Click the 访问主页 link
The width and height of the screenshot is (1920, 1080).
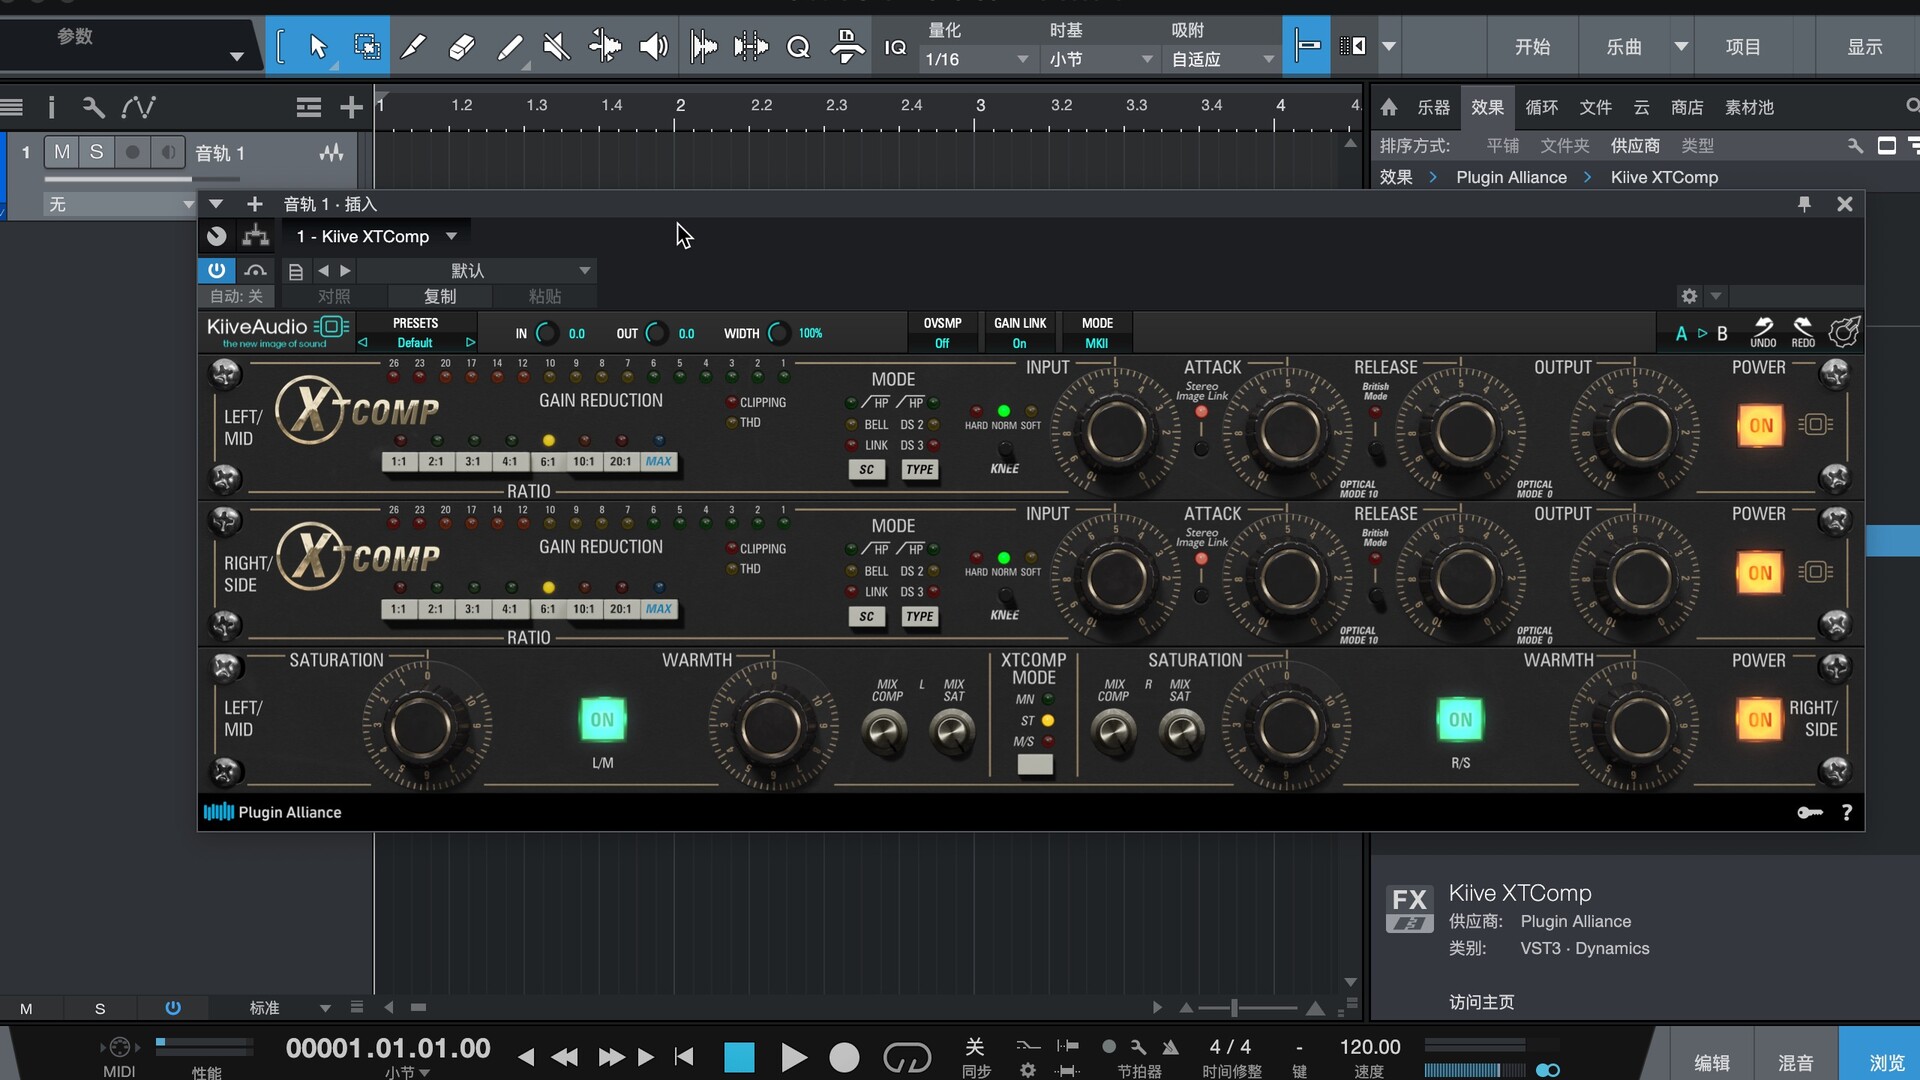(x=1481, y=1002)
